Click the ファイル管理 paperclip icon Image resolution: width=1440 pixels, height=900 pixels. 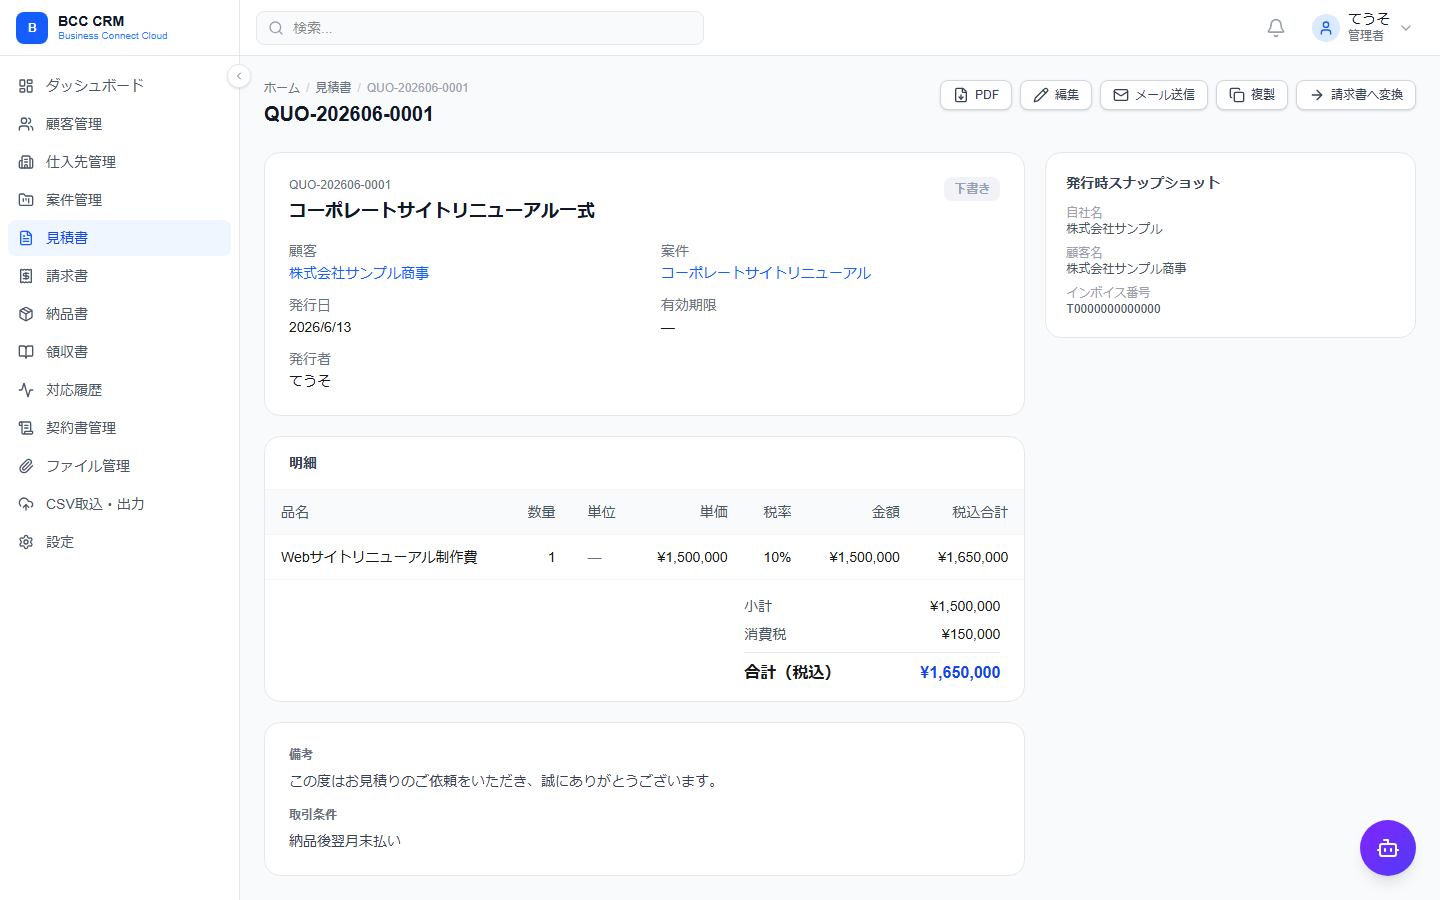(26, 466)
